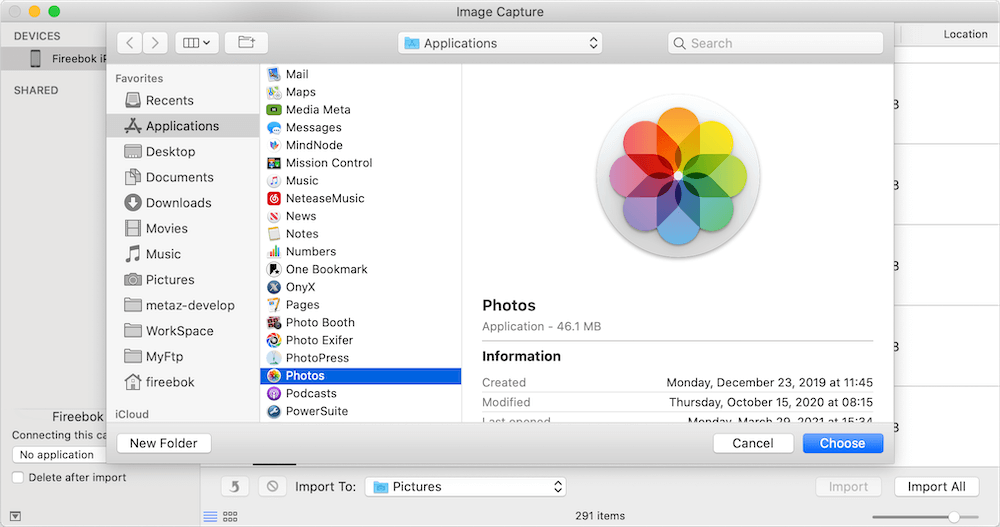The image size is (1000, 527).
Task: Open the column view mode dropdown
Action: pyautogui.click(x=197, y=43)
